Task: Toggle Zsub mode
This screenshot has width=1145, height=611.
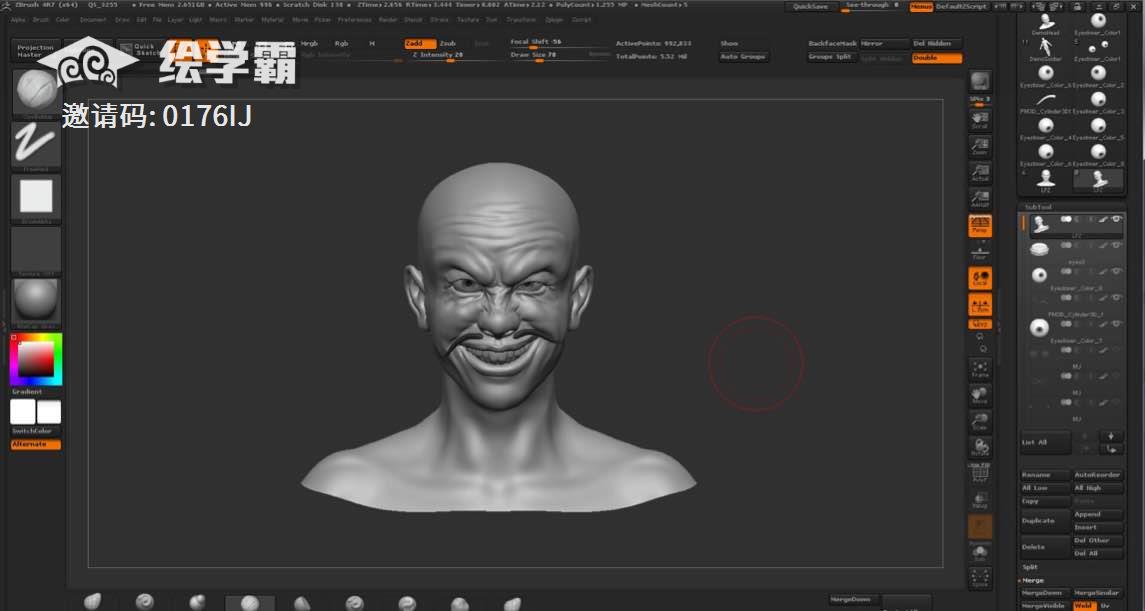Action: click(x=448, y=44)
